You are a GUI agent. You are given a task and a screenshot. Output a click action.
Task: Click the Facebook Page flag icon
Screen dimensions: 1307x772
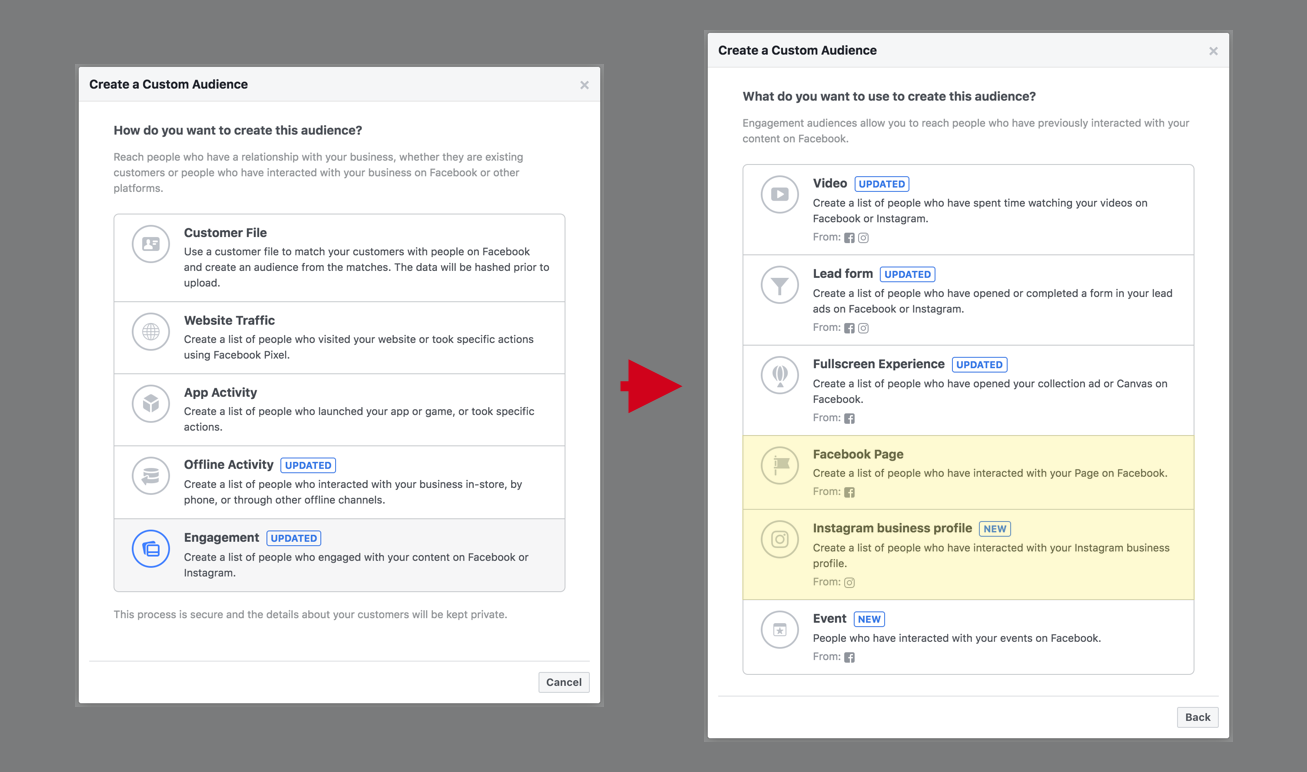click(780, 465)
